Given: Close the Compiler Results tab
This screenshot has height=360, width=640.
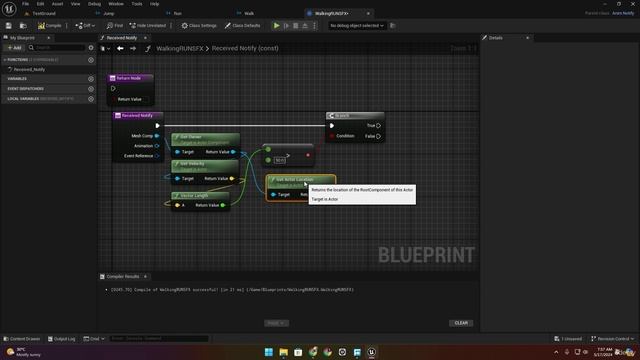Looking at the screenshot, I should (145, 277).
